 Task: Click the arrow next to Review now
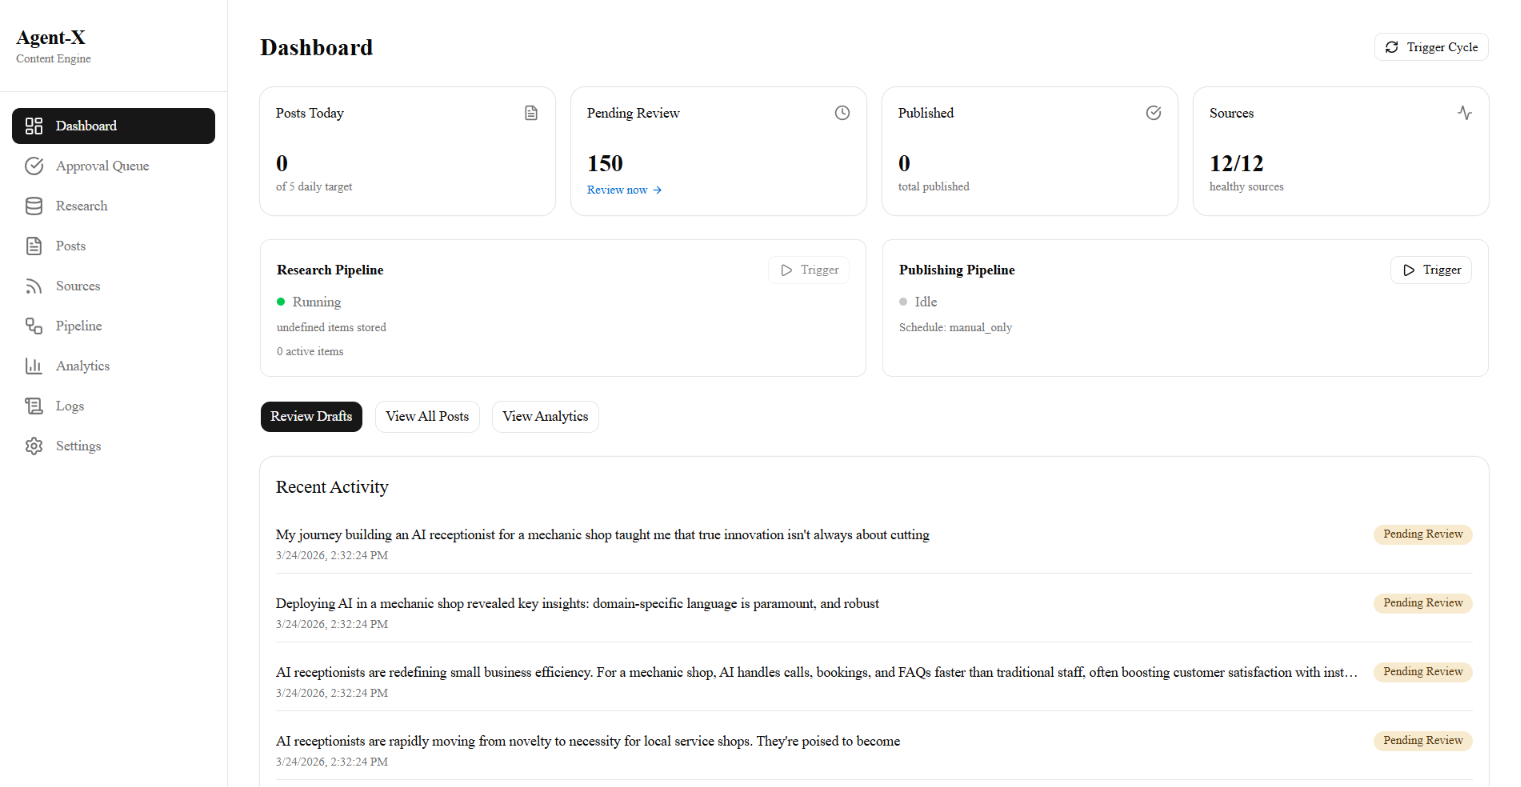click(x=657, y=190)
